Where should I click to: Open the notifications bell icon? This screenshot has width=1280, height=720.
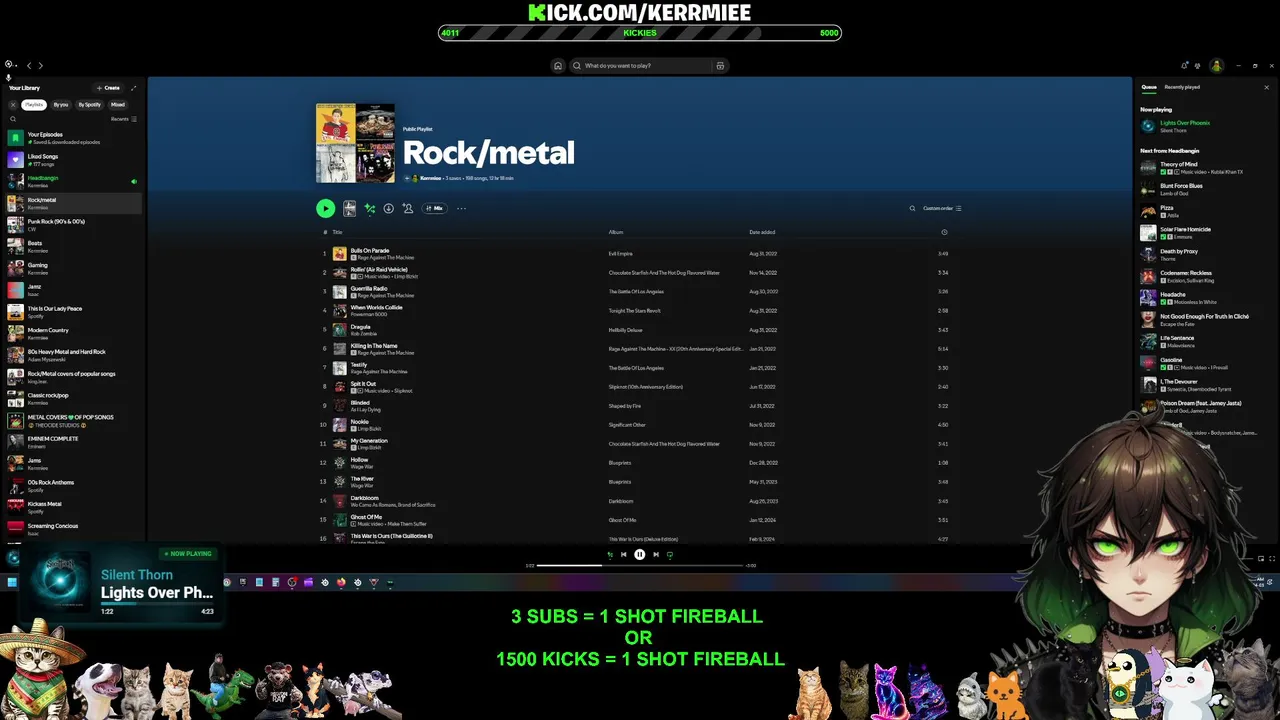point(1185,66)
